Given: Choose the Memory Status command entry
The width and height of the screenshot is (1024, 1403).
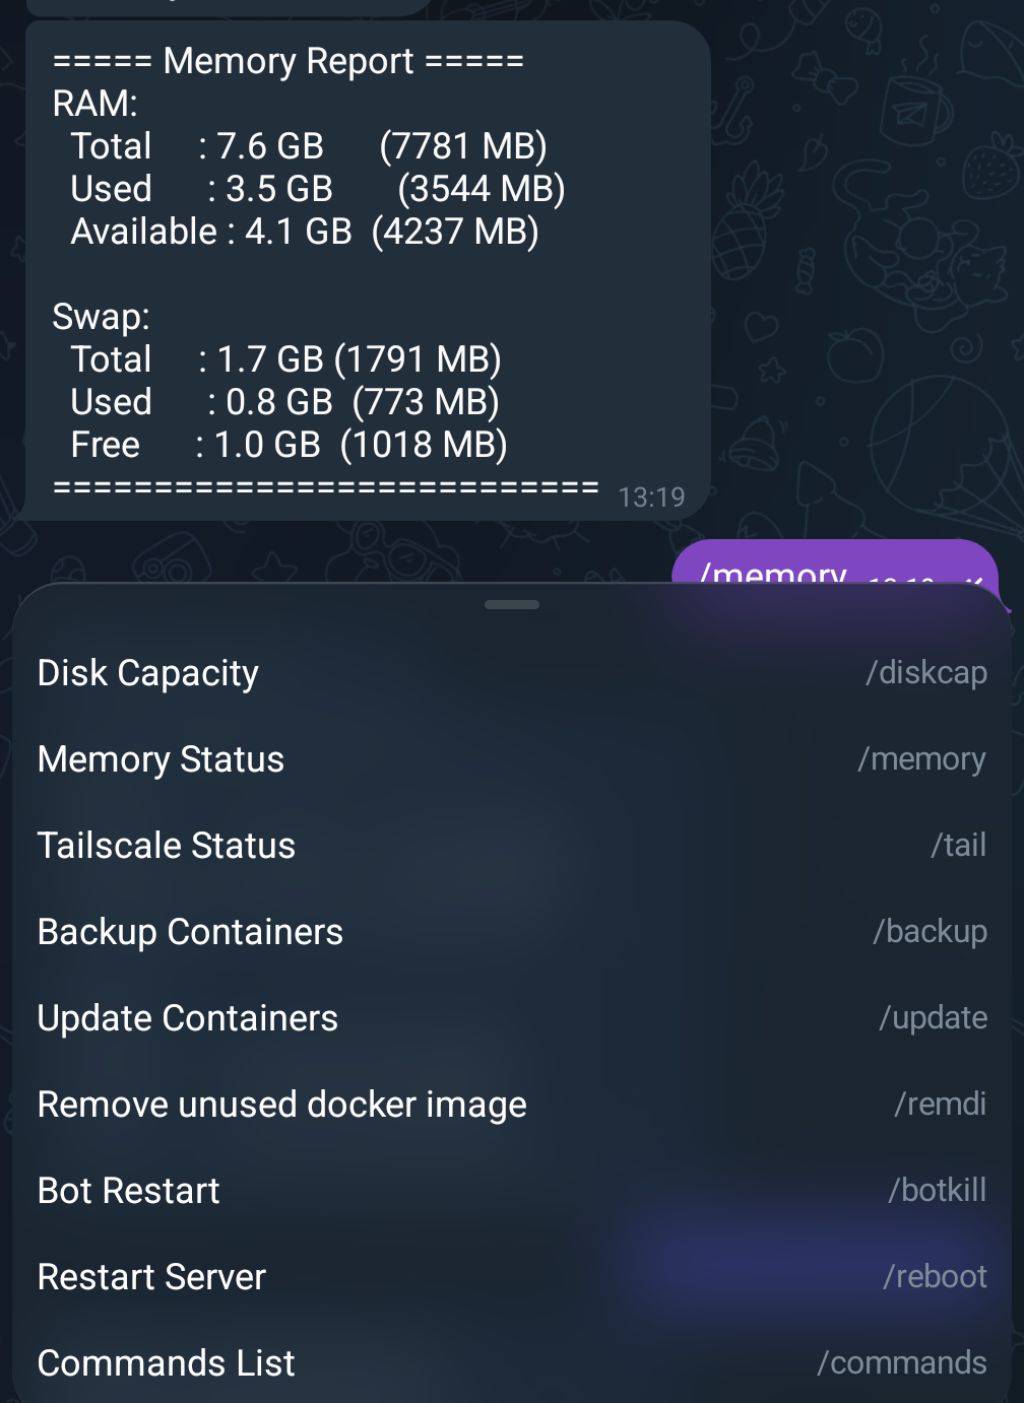Looking at the screenshot, I should (x=161, y=759).
